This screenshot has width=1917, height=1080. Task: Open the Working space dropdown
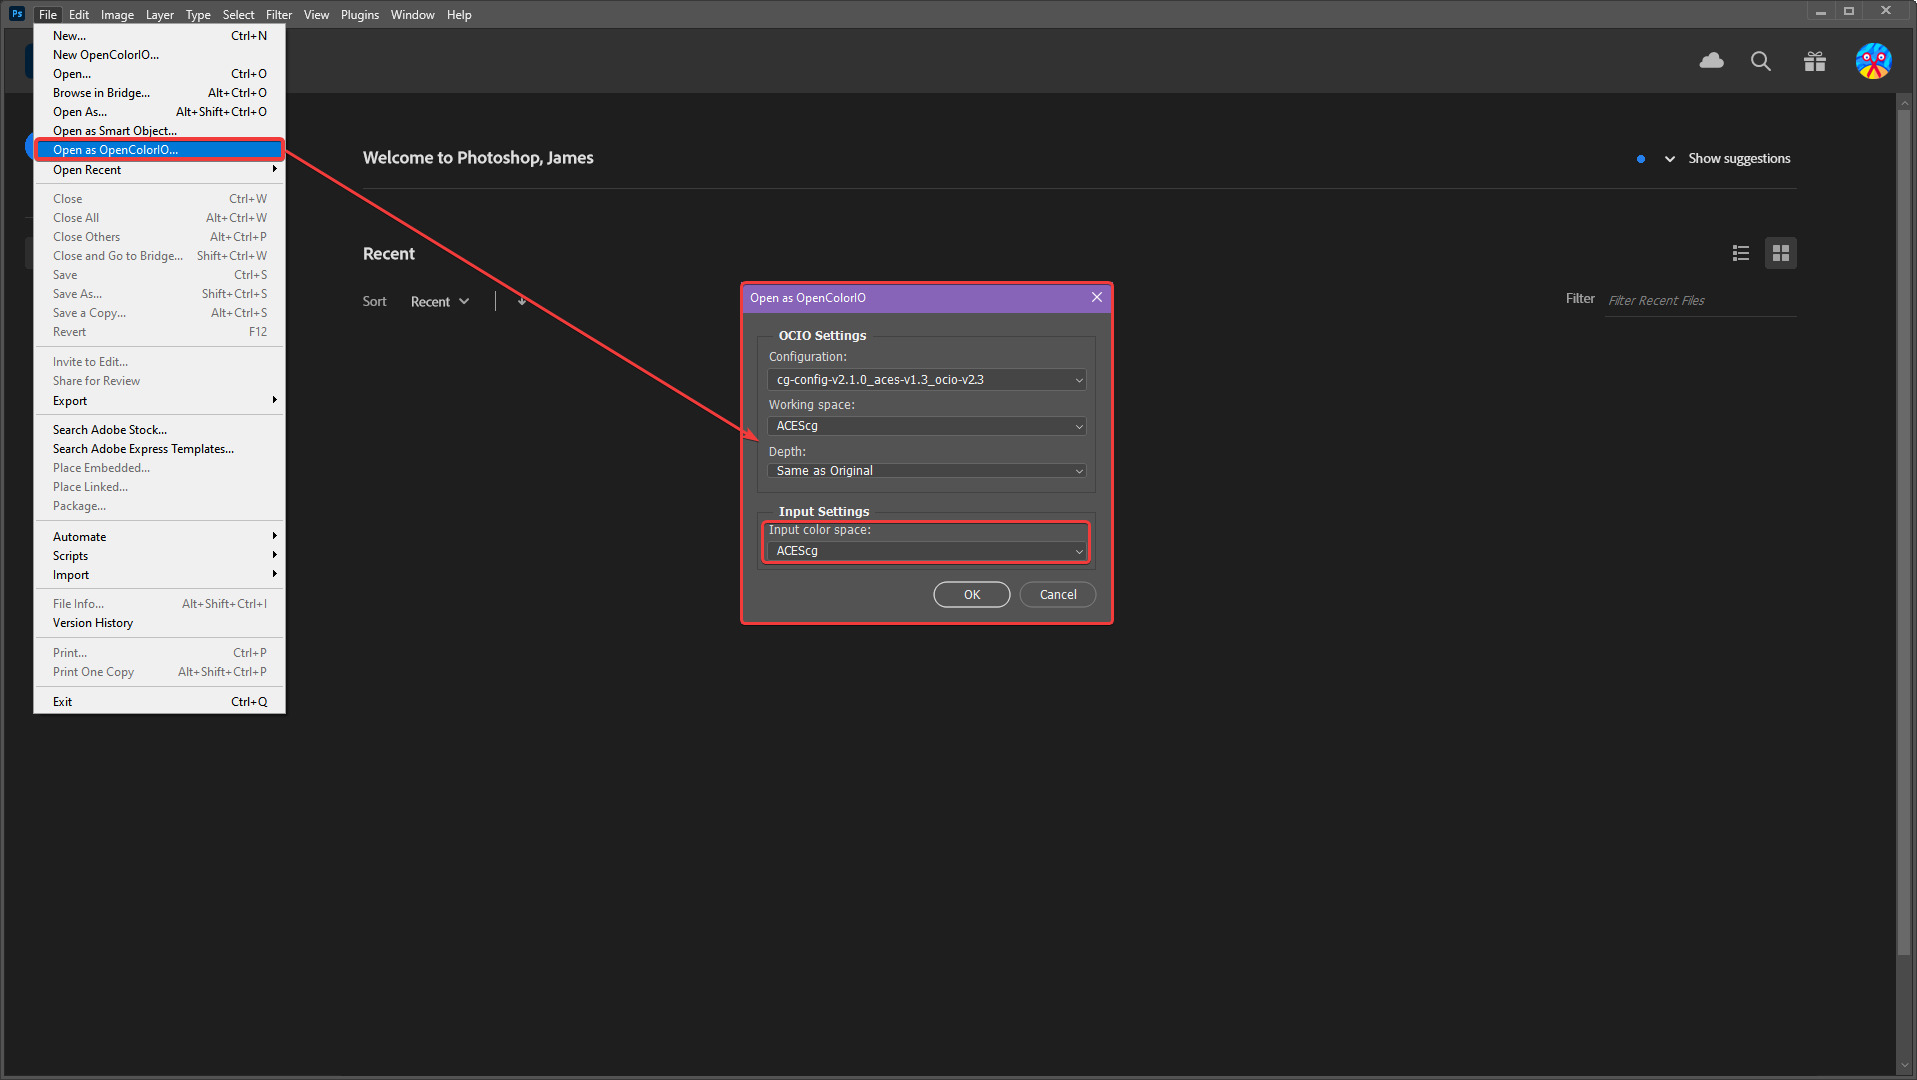pos(926,426)
